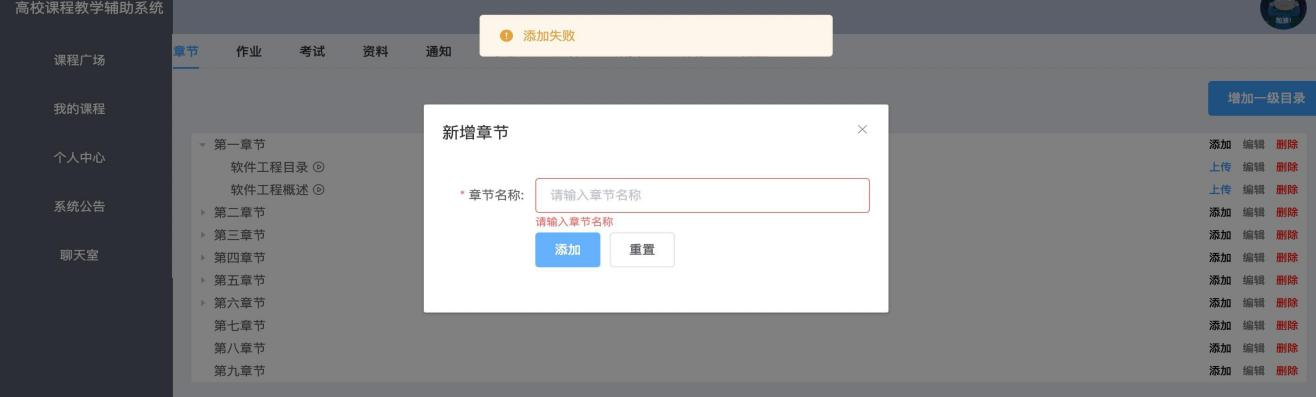The width and height of the screenshot is (1316, 397).
Task: Open the 资料 tab
Action: coord(376,52)
